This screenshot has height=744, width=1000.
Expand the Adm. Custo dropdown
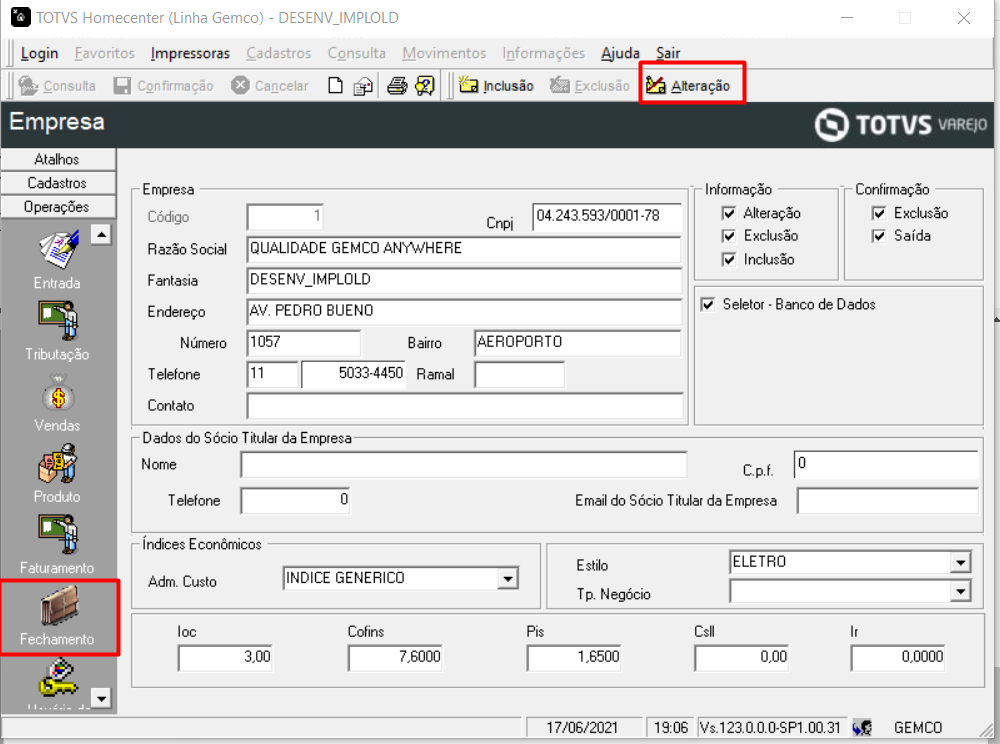(x=508, y=579)
